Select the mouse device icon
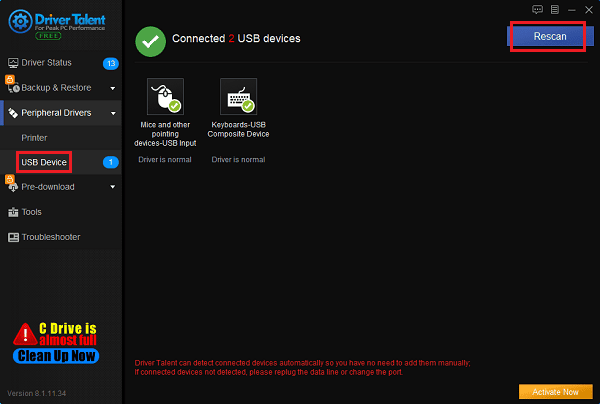Image resolution: width=600 pixels, height=404 pixels. 165,96
